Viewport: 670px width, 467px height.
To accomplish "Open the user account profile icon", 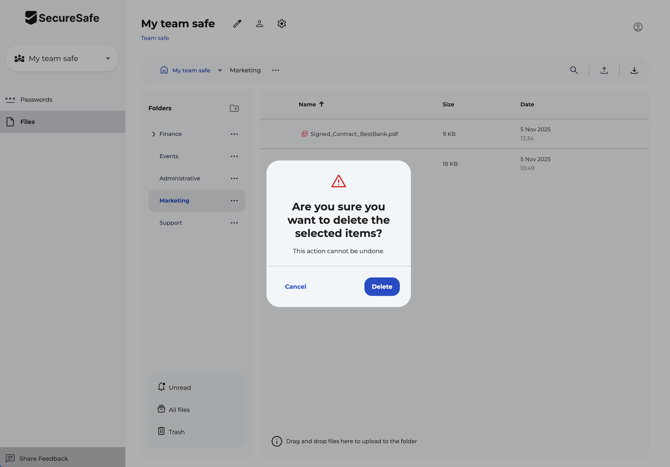I will pos(637,27).
